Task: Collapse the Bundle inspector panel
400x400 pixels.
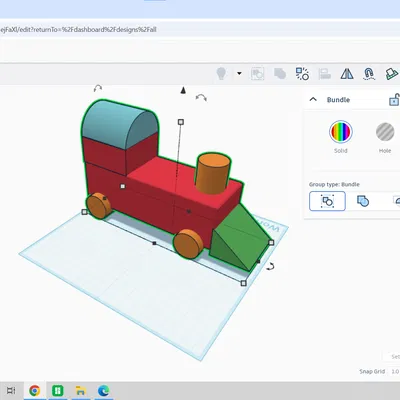Action: click(313, 99)
